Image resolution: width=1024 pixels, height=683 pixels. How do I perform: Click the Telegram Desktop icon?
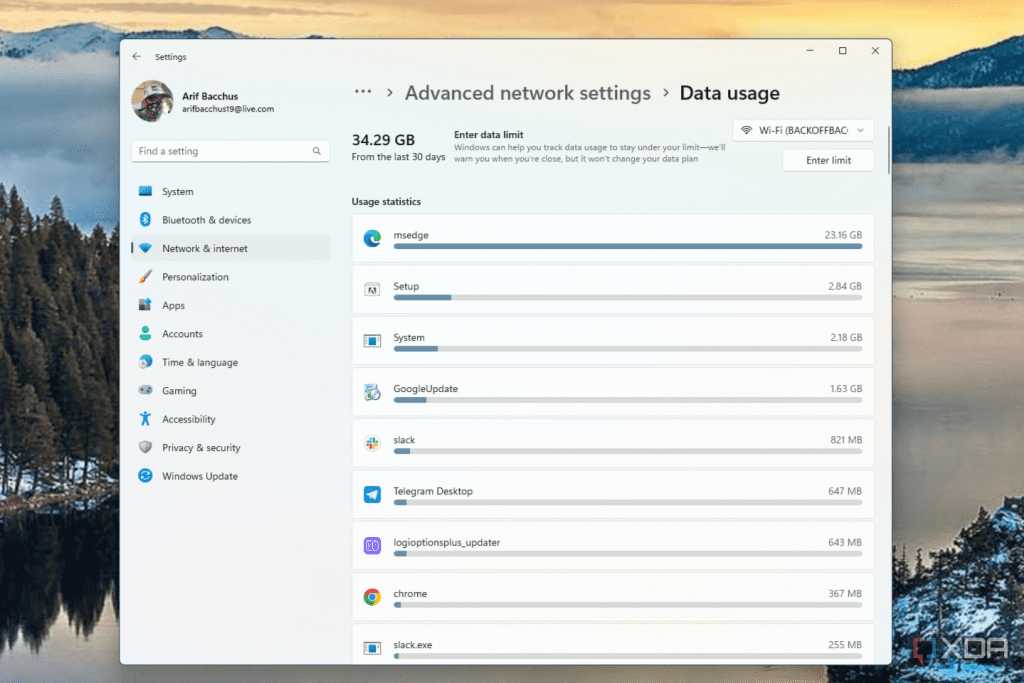coord(372,494)
